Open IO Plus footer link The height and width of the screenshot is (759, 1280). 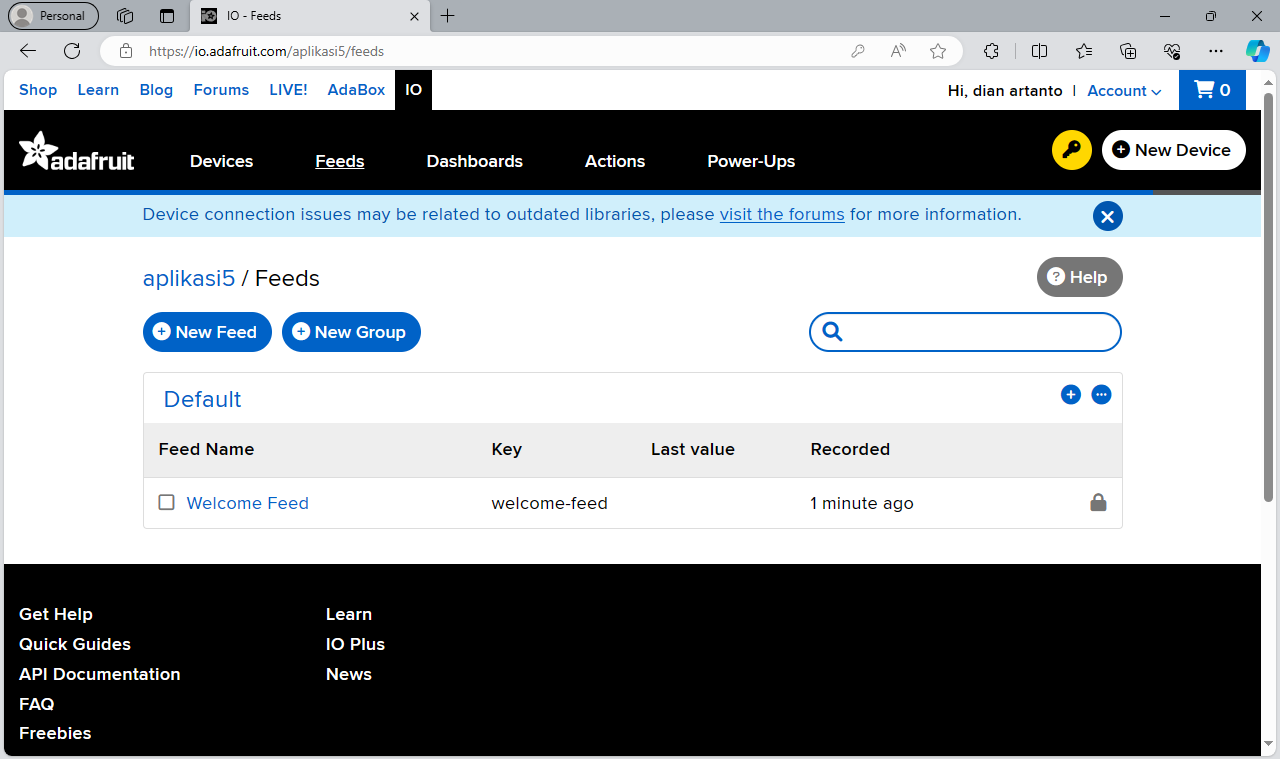coord(355,644)
